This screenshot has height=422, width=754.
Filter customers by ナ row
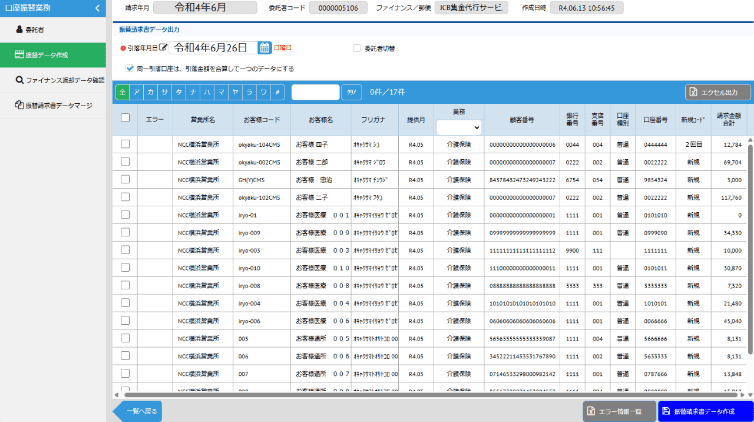(193, 92)
